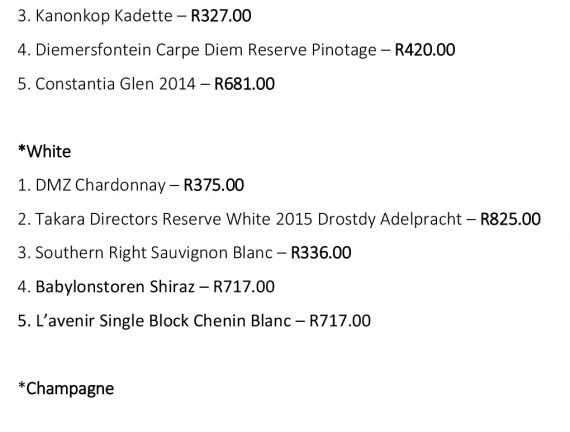Select the Constantia Glen 2014 entry

[x=146, y=84]
